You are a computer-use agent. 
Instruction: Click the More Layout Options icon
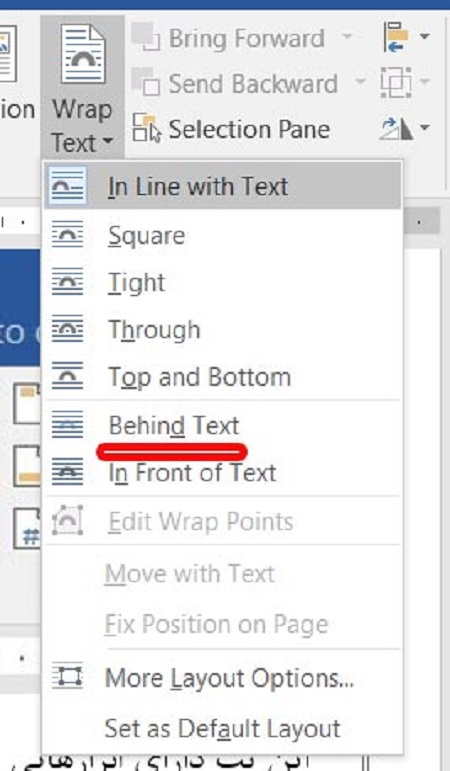click(x=67, y=678)
